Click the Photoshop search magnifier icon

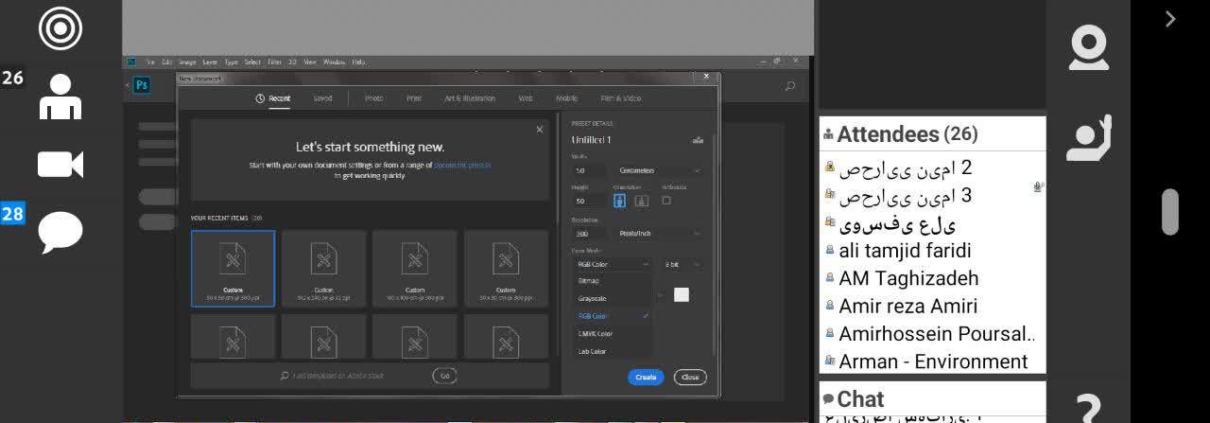[790, 86]
